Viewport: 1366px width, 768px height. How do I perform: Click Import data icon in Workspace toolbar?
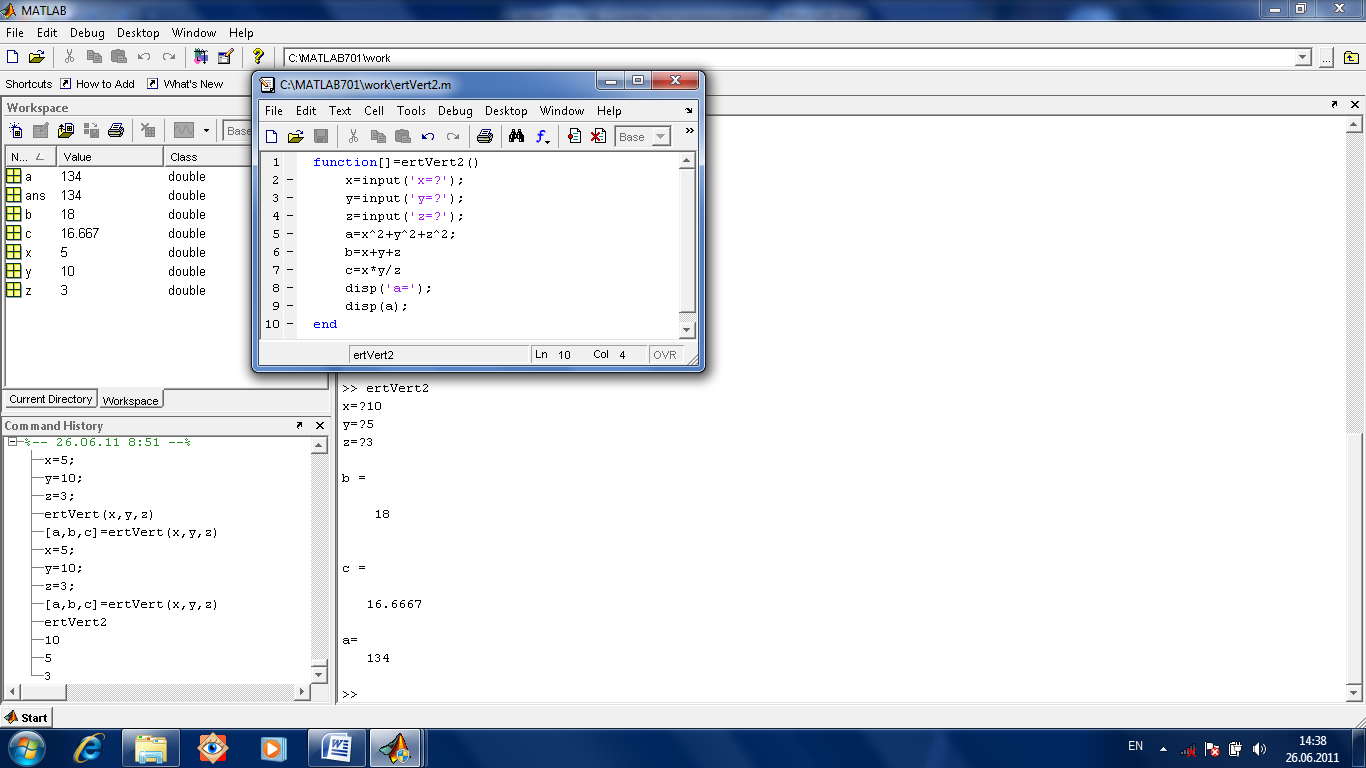[66, 130]
